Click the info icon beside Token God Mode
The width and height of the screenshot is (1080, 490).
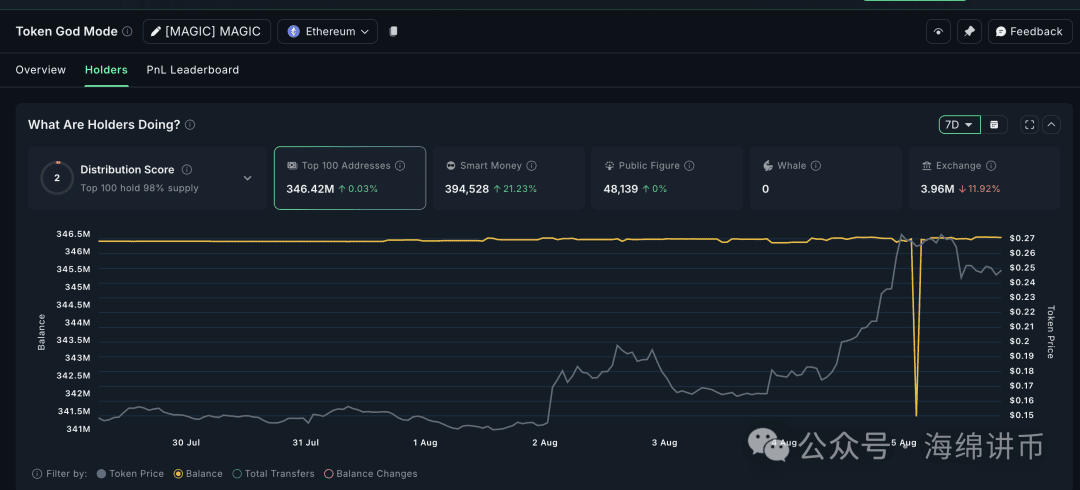(127, 32)
